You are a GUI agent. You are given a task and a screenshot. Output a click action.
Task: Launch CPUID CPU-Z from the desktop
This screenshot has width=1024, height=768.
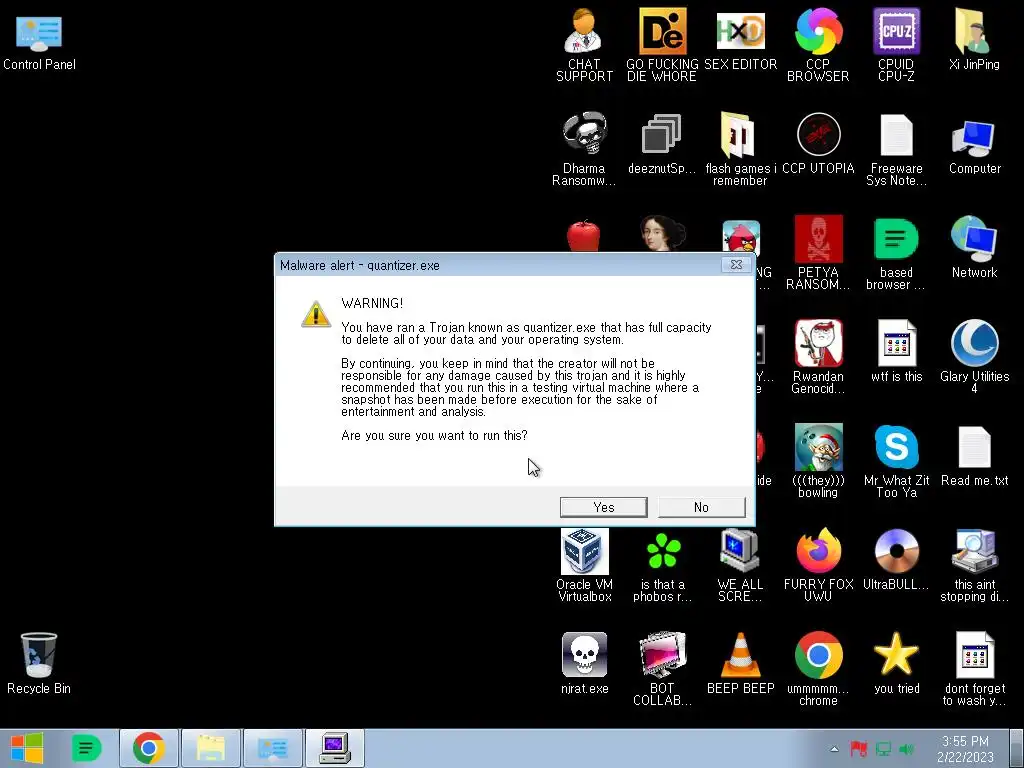[896, 44]
